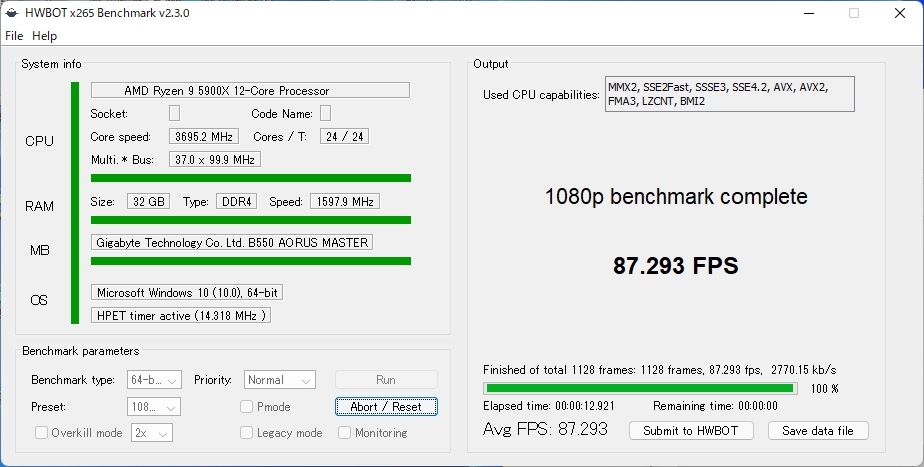
Task: Click the Abort / Reset button
Action: [x=386, y=407]
